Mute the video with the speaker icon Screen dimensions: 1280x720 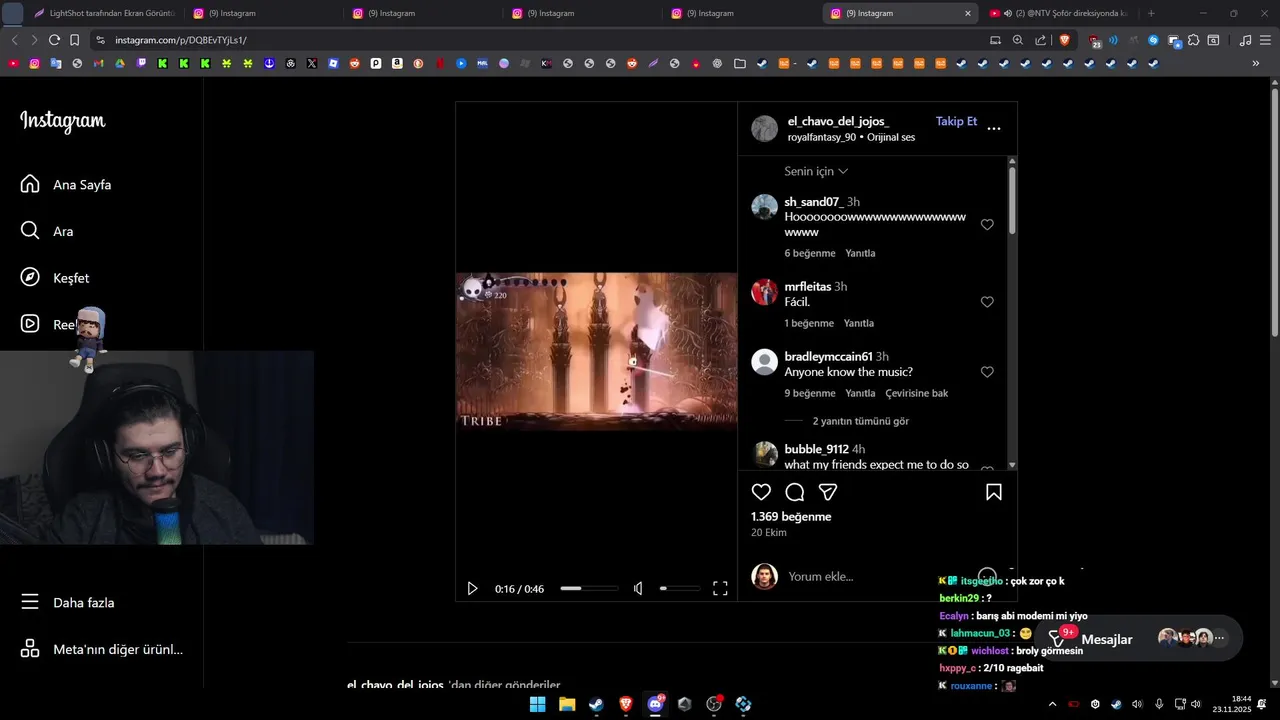coord(638,589)
